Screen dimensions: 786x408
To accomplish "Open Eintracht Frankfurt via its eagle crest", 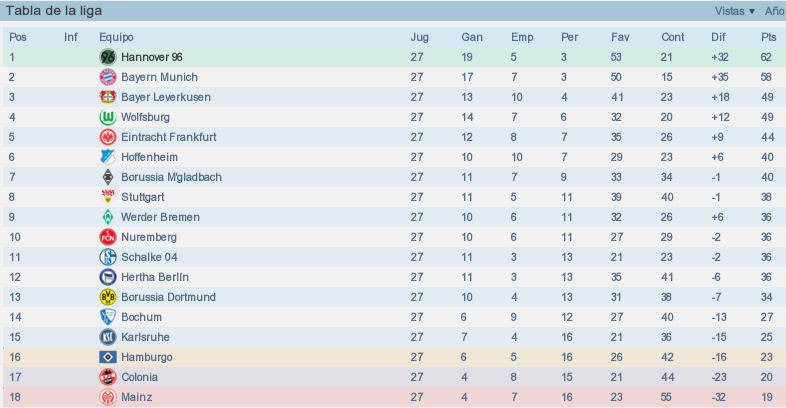I will point(108,137).
